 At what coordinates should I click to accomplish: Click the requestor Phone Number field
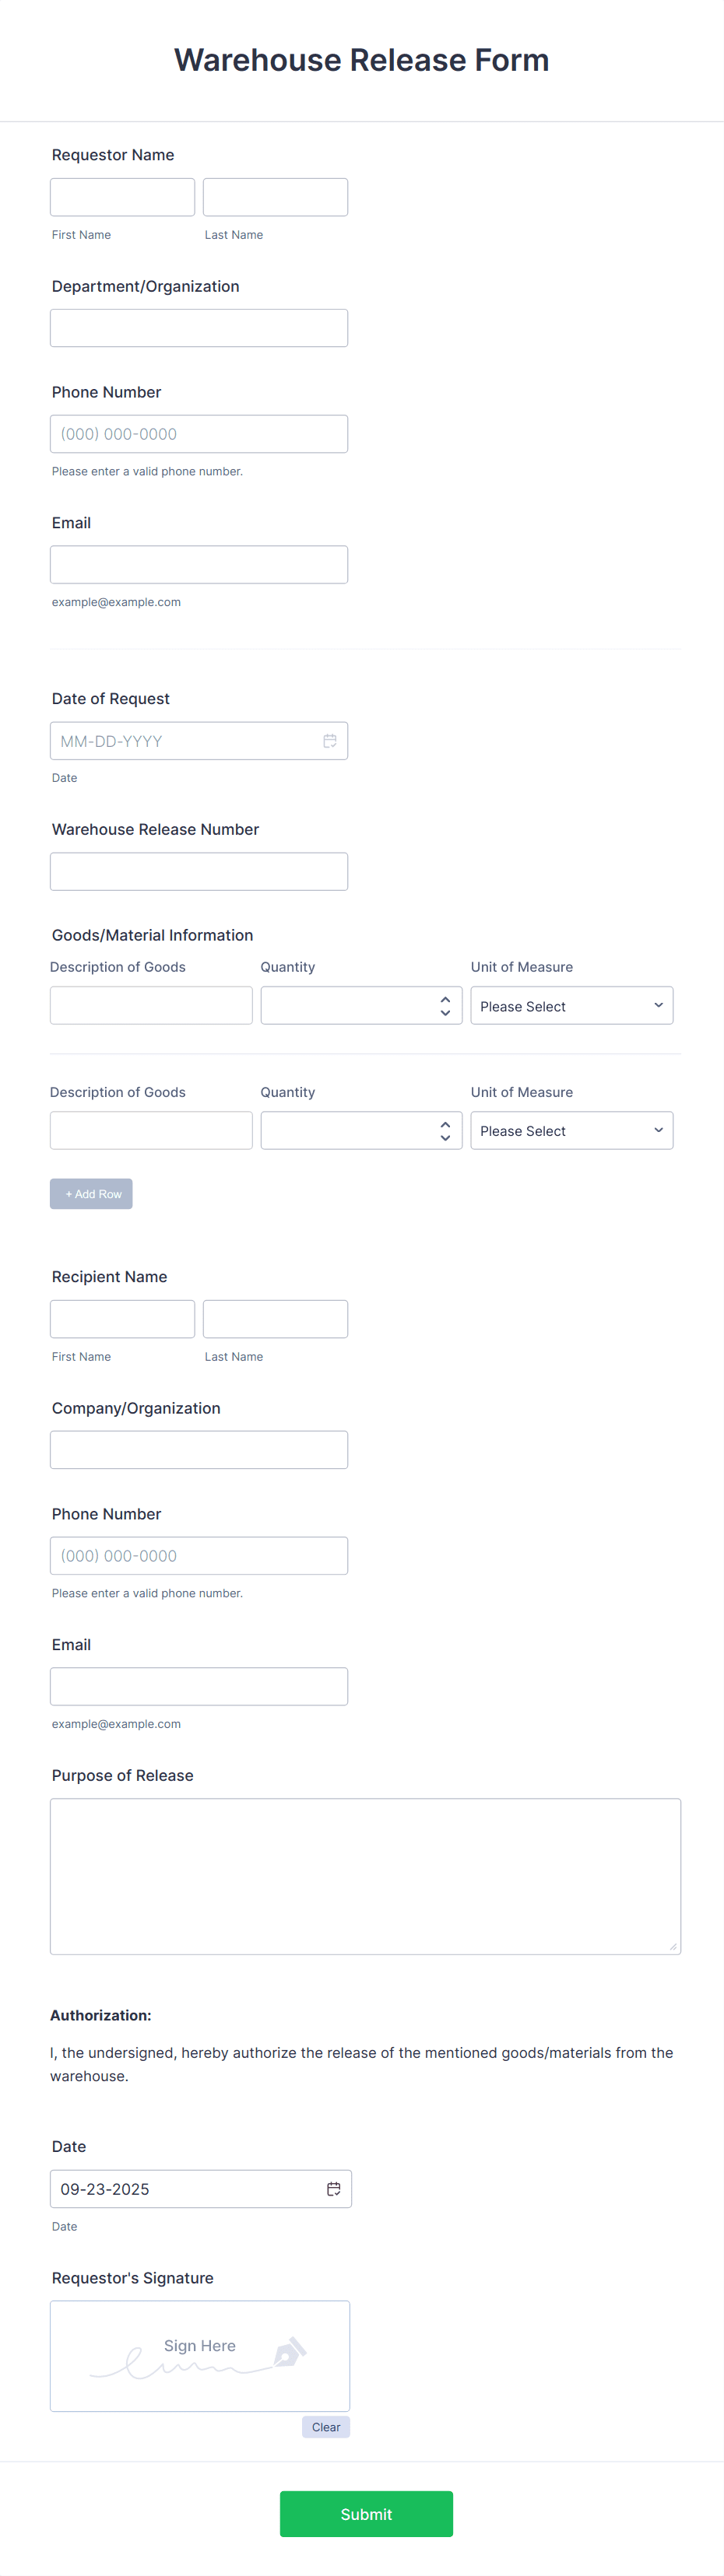click(x=199, y=433)
